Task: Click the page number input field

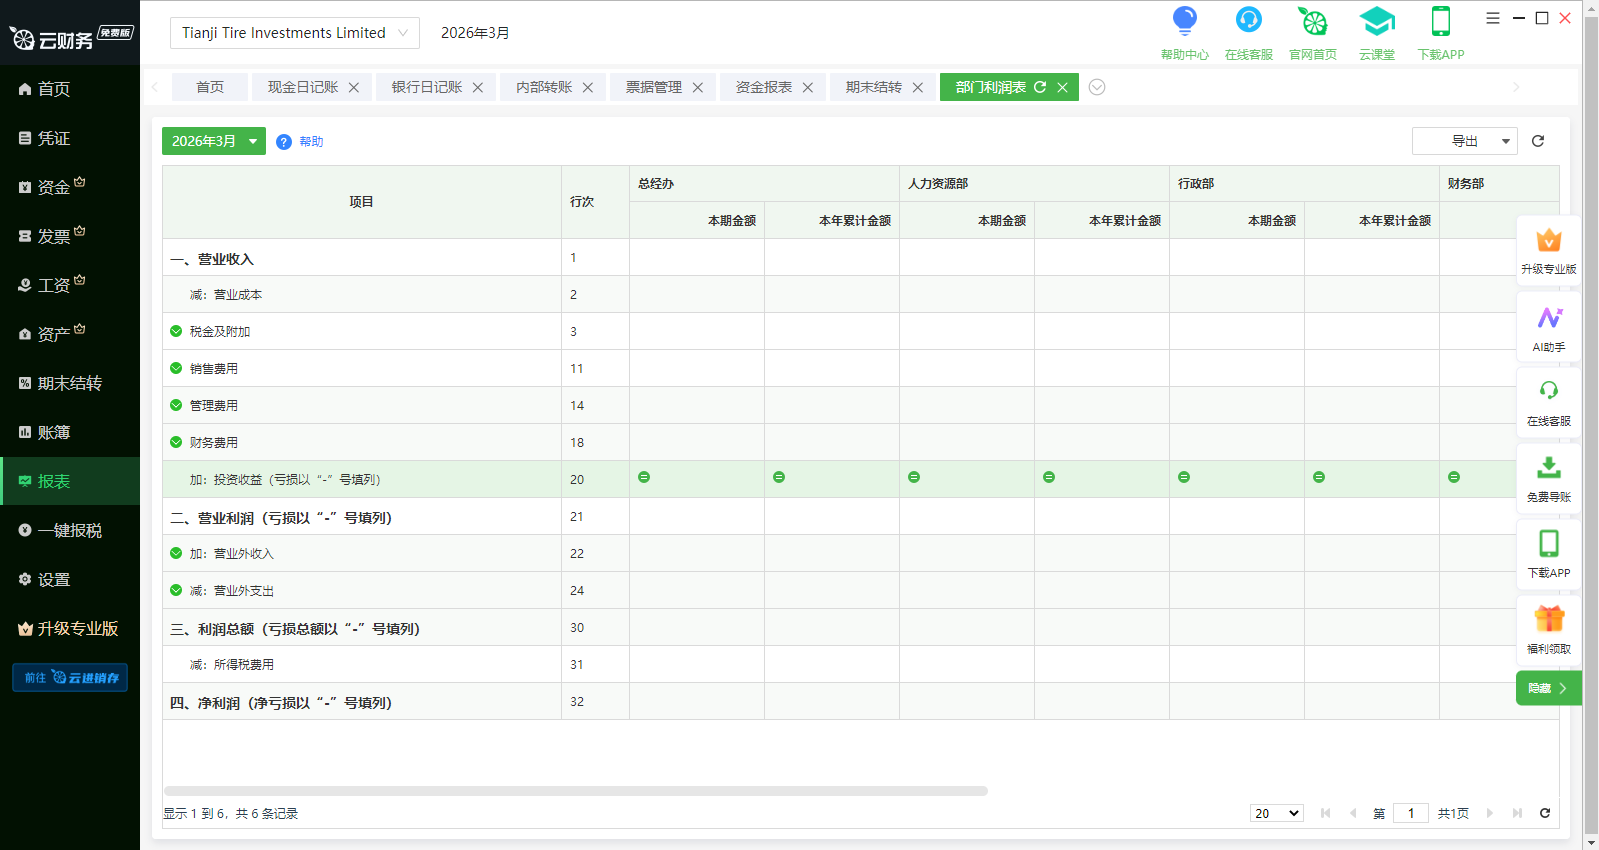Action: click(1411, 813)
